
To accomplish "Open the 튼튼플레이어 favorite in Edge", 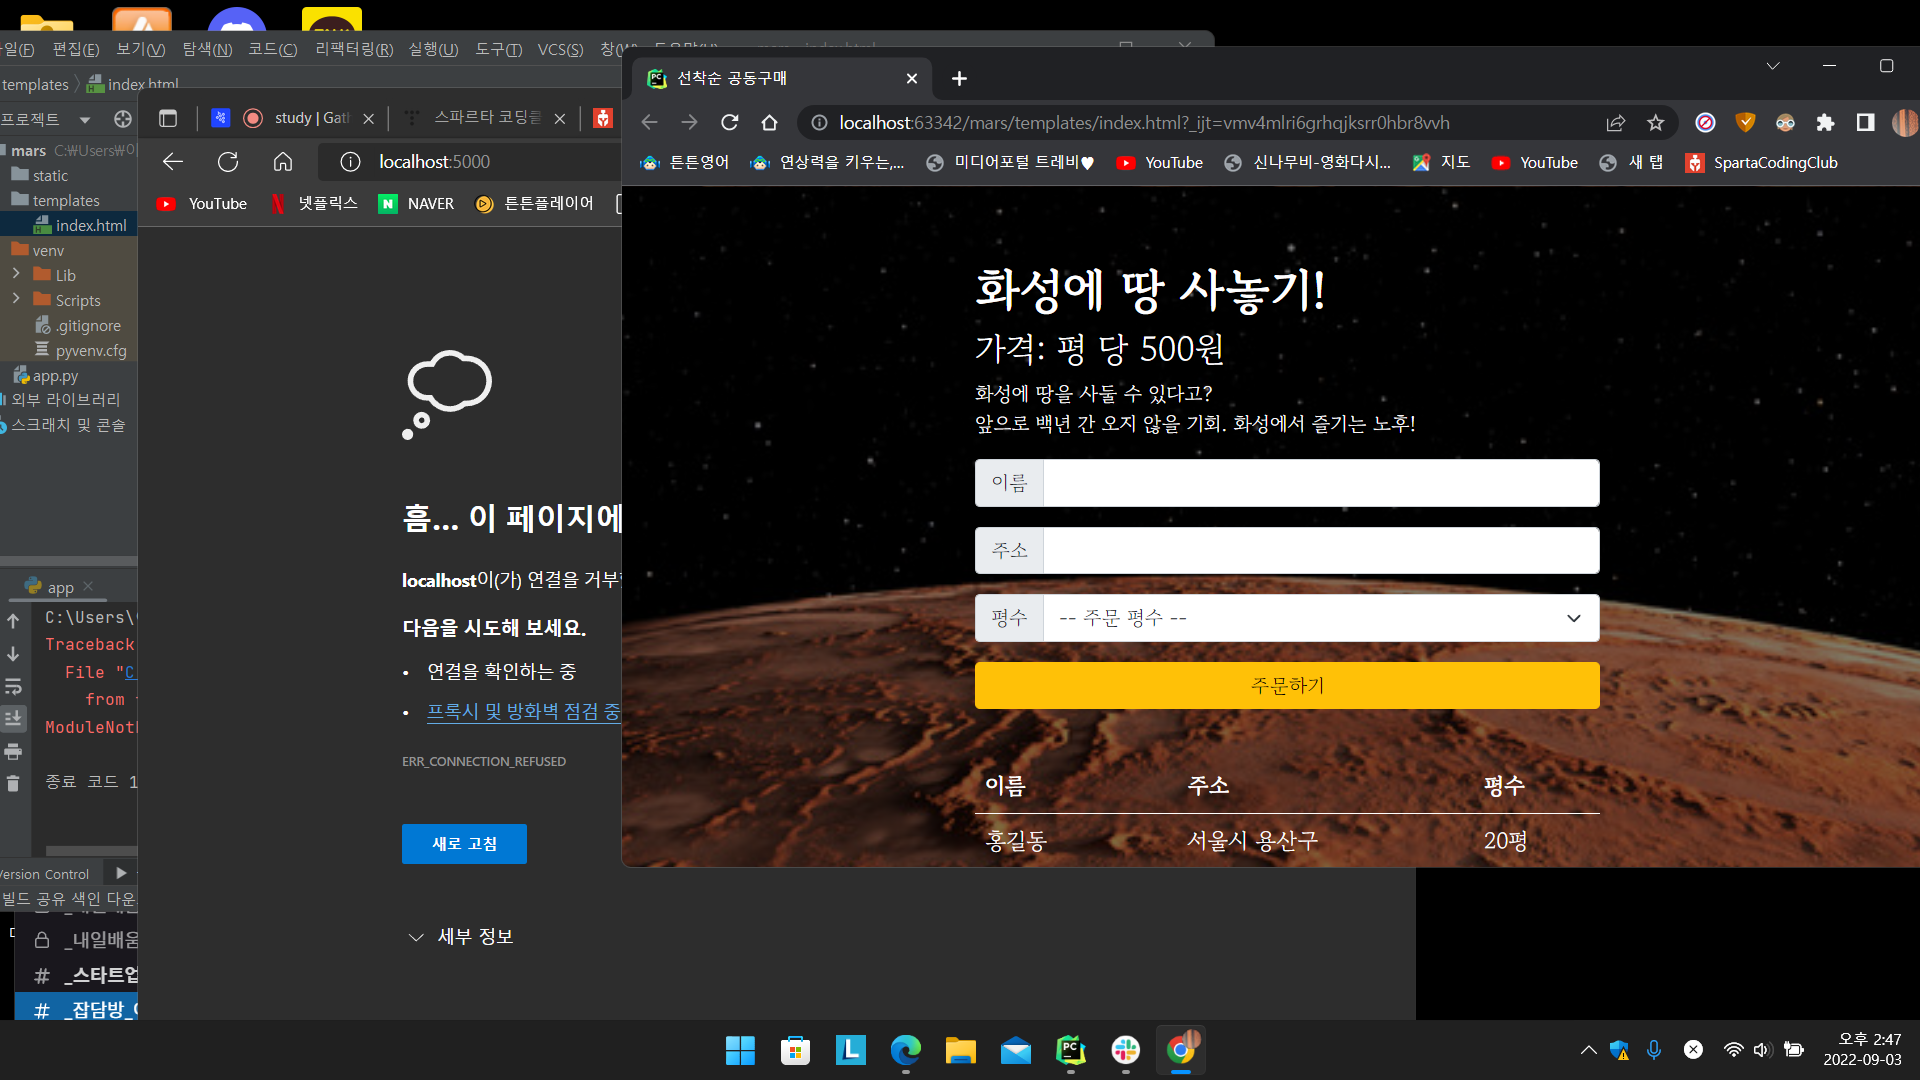I will coord(534,204).
